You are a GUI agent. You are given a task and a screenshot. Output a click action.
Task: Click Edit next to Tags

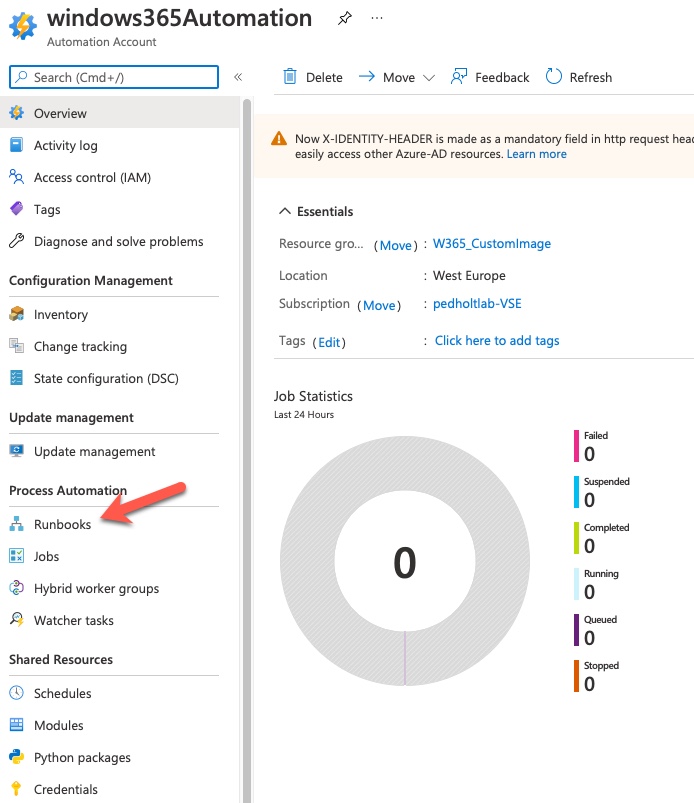point(329,342)
